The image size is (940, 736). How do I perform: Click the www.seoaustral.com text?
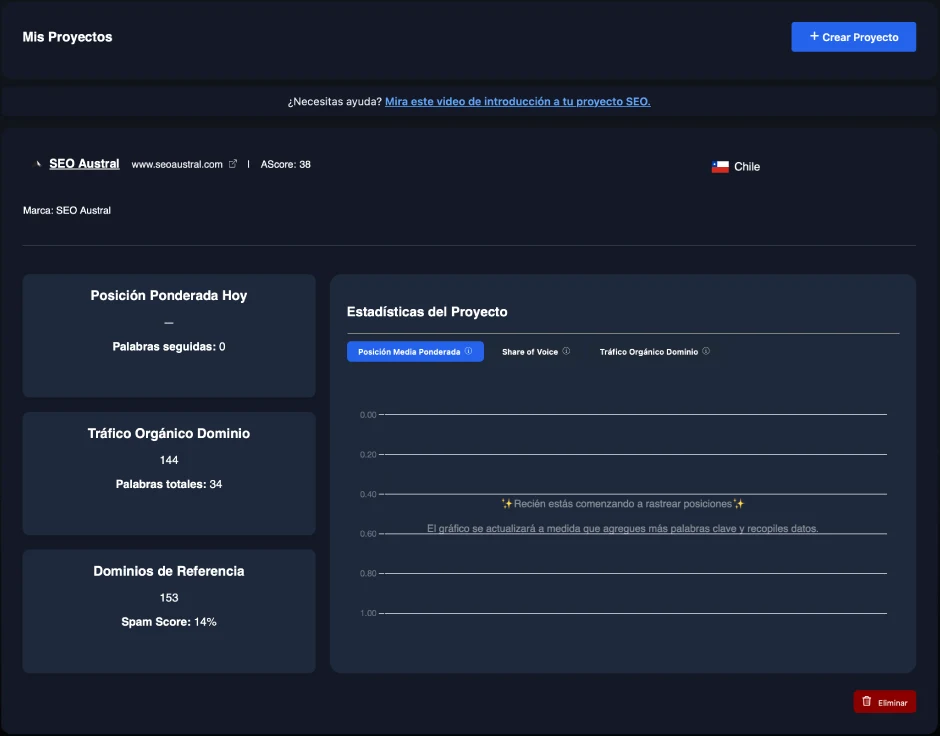coord(177,164)
